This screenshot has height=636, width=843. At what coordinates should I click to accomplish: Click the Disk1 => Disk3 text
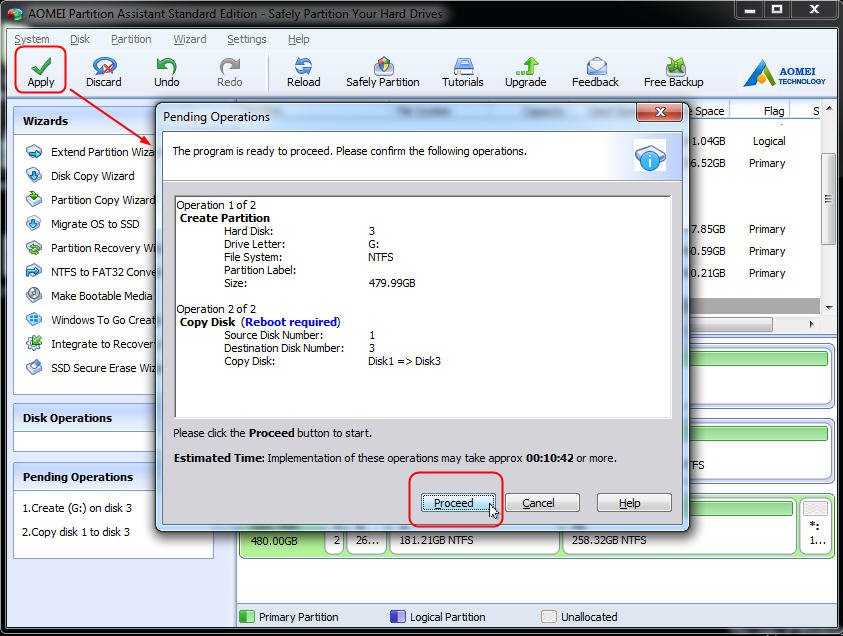[x=404, y=361]
